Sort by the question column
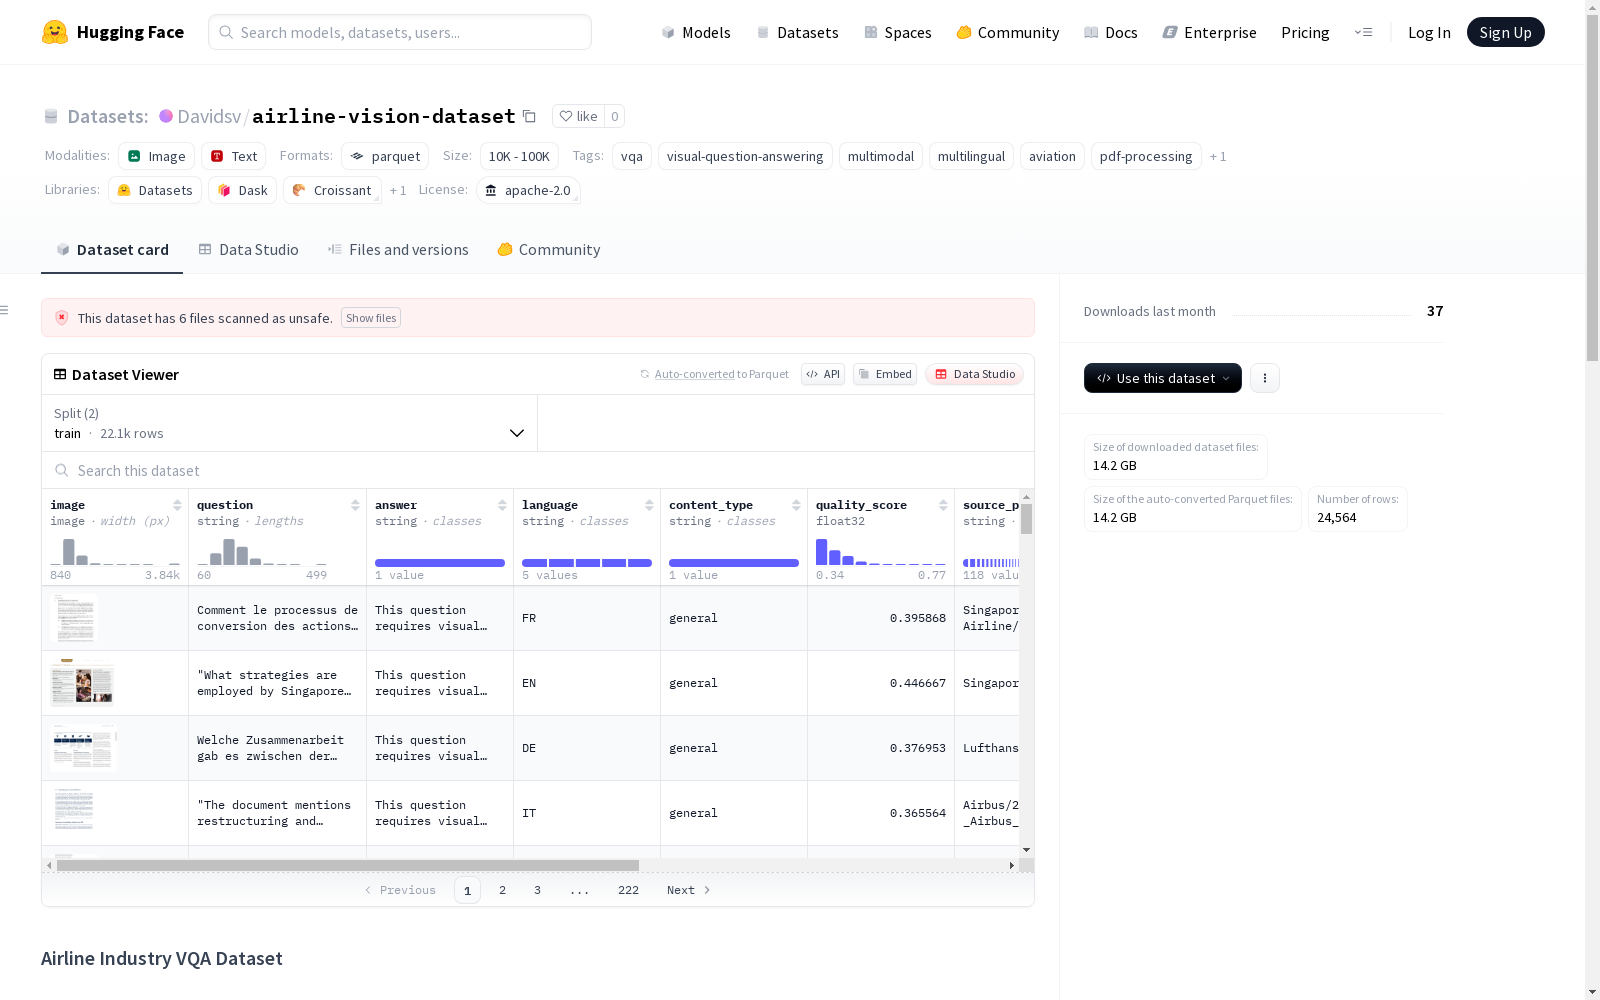1600x1000 pixels. click(x=355, y=505)
